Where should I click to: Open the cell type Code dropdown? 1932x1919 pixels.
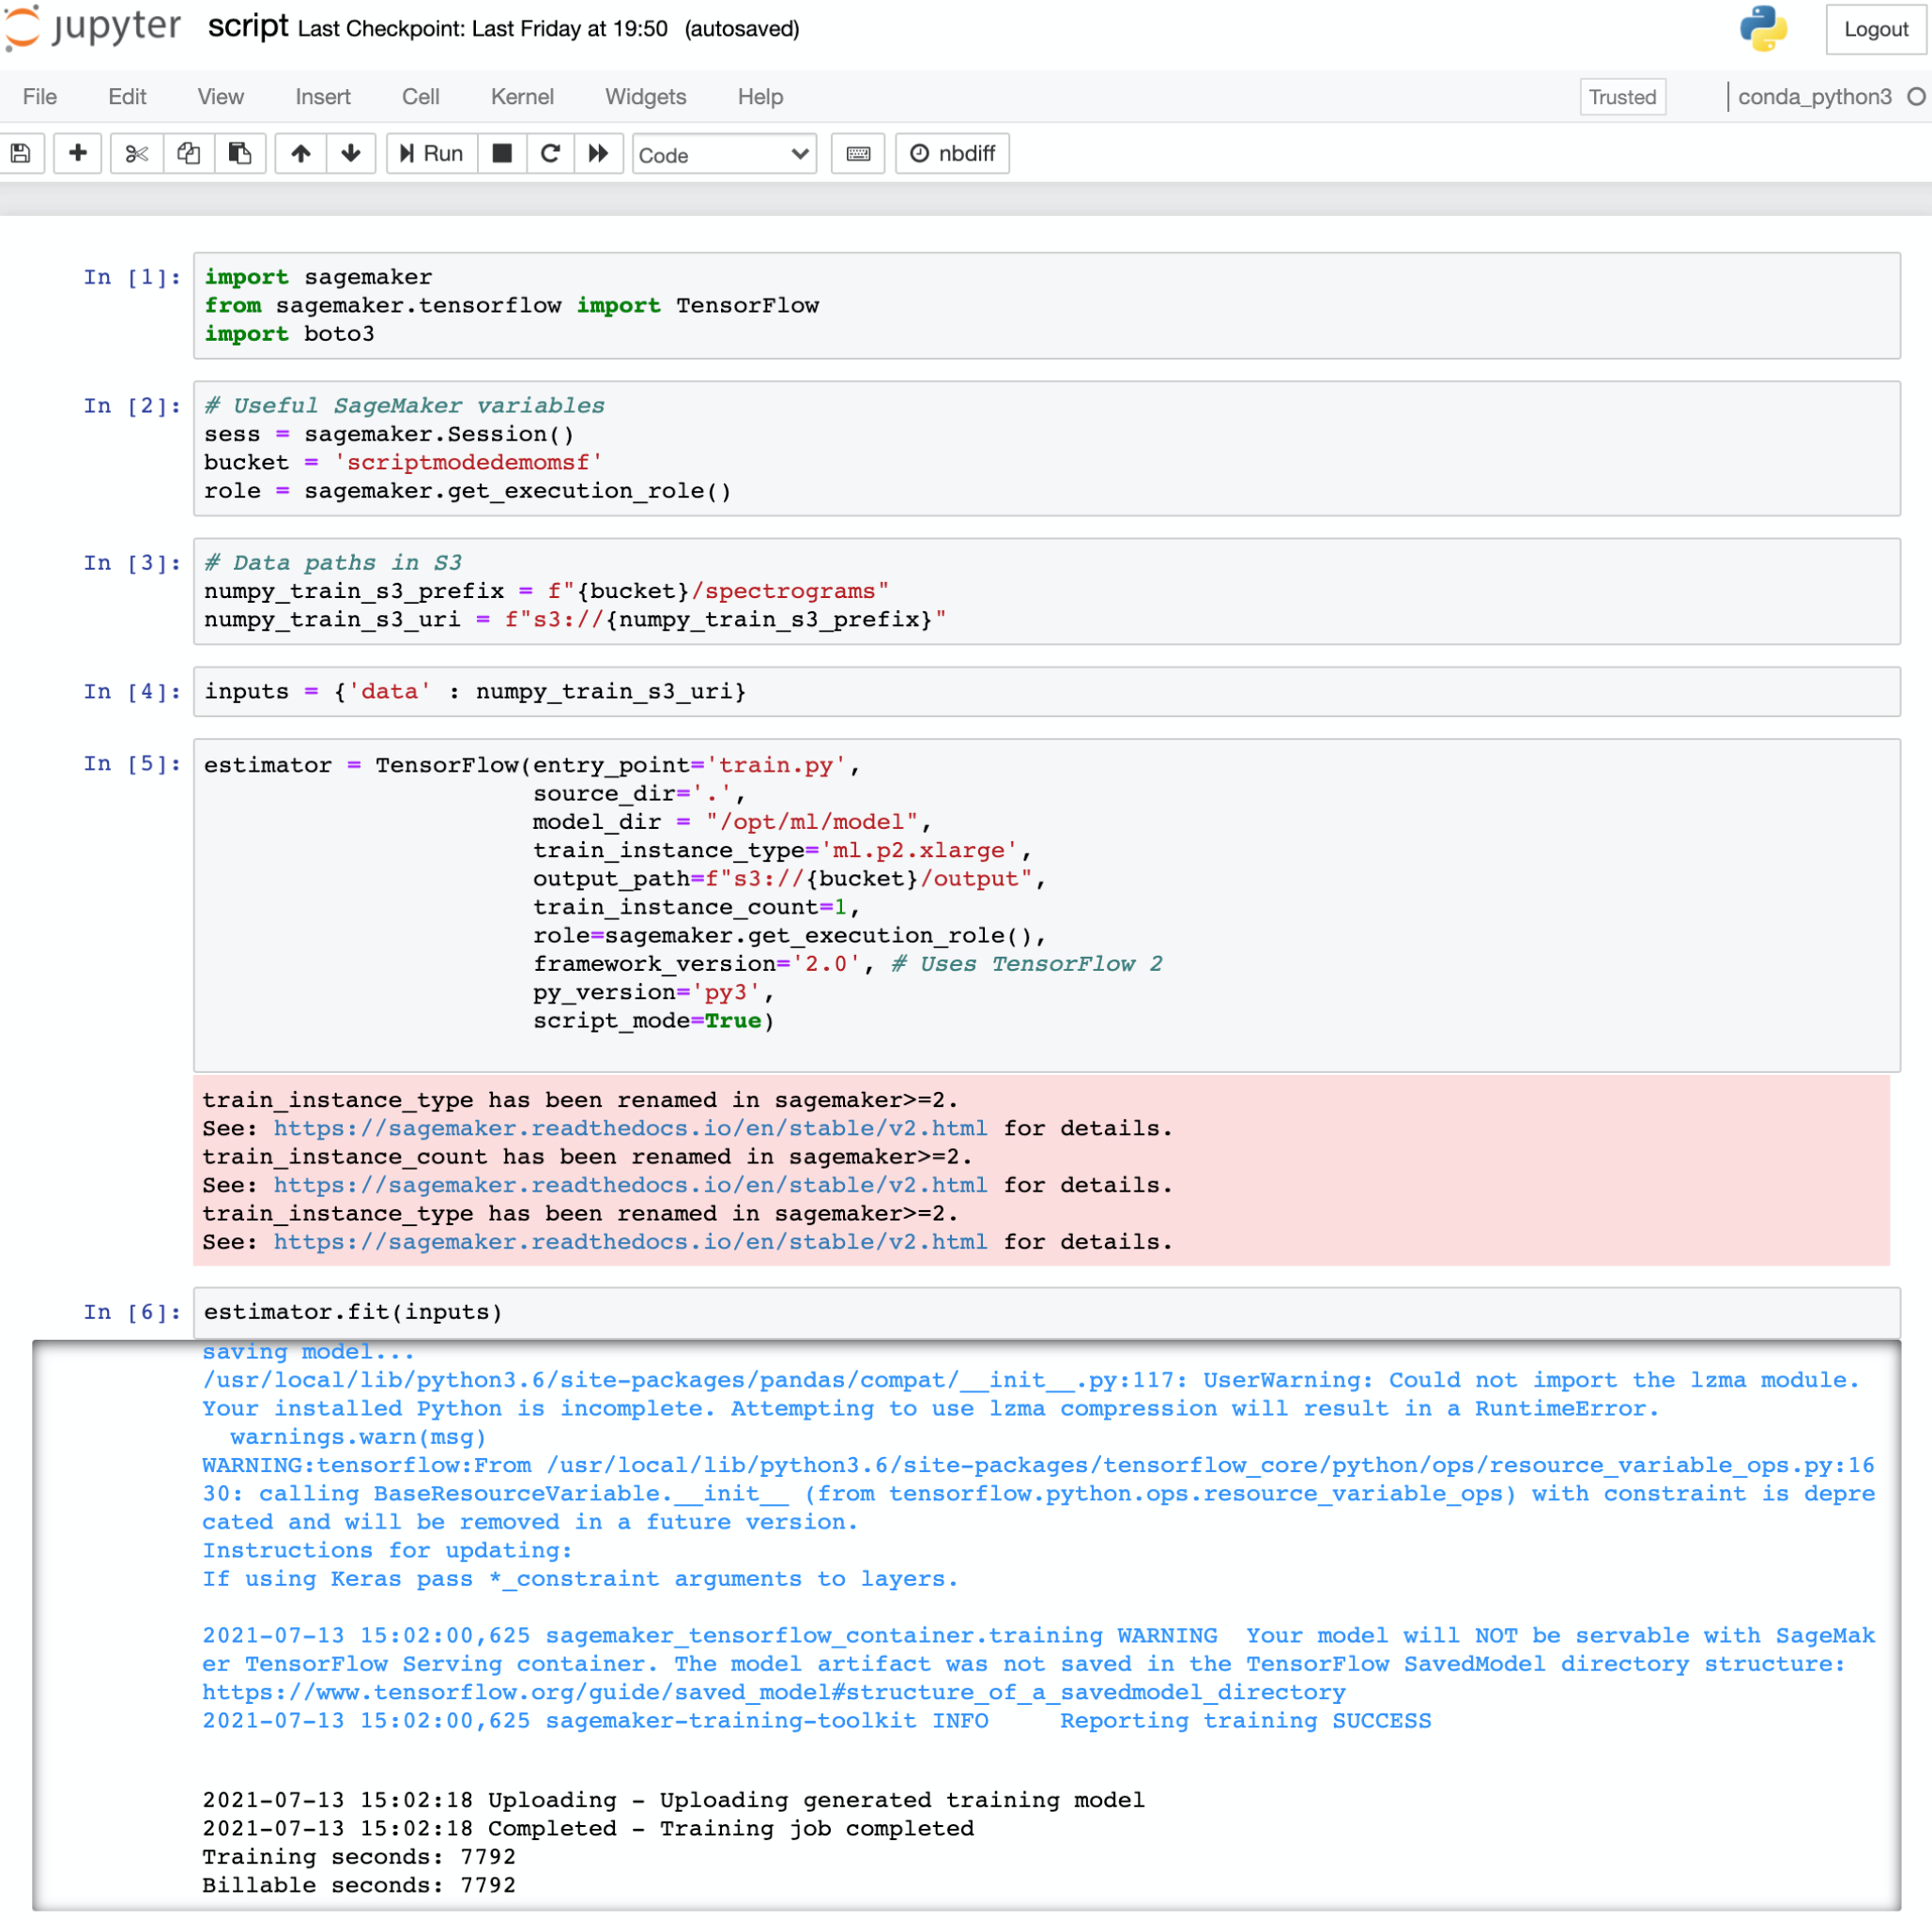click(724, 154)
